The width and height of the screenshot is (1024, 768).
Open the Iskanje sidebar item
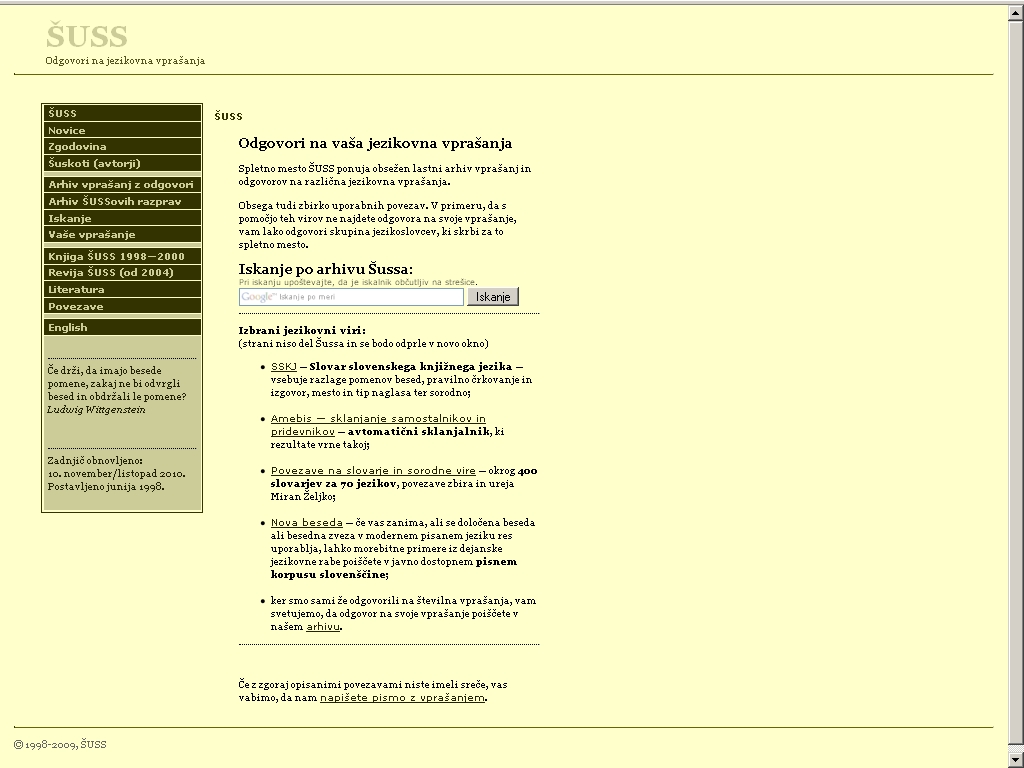70,218
